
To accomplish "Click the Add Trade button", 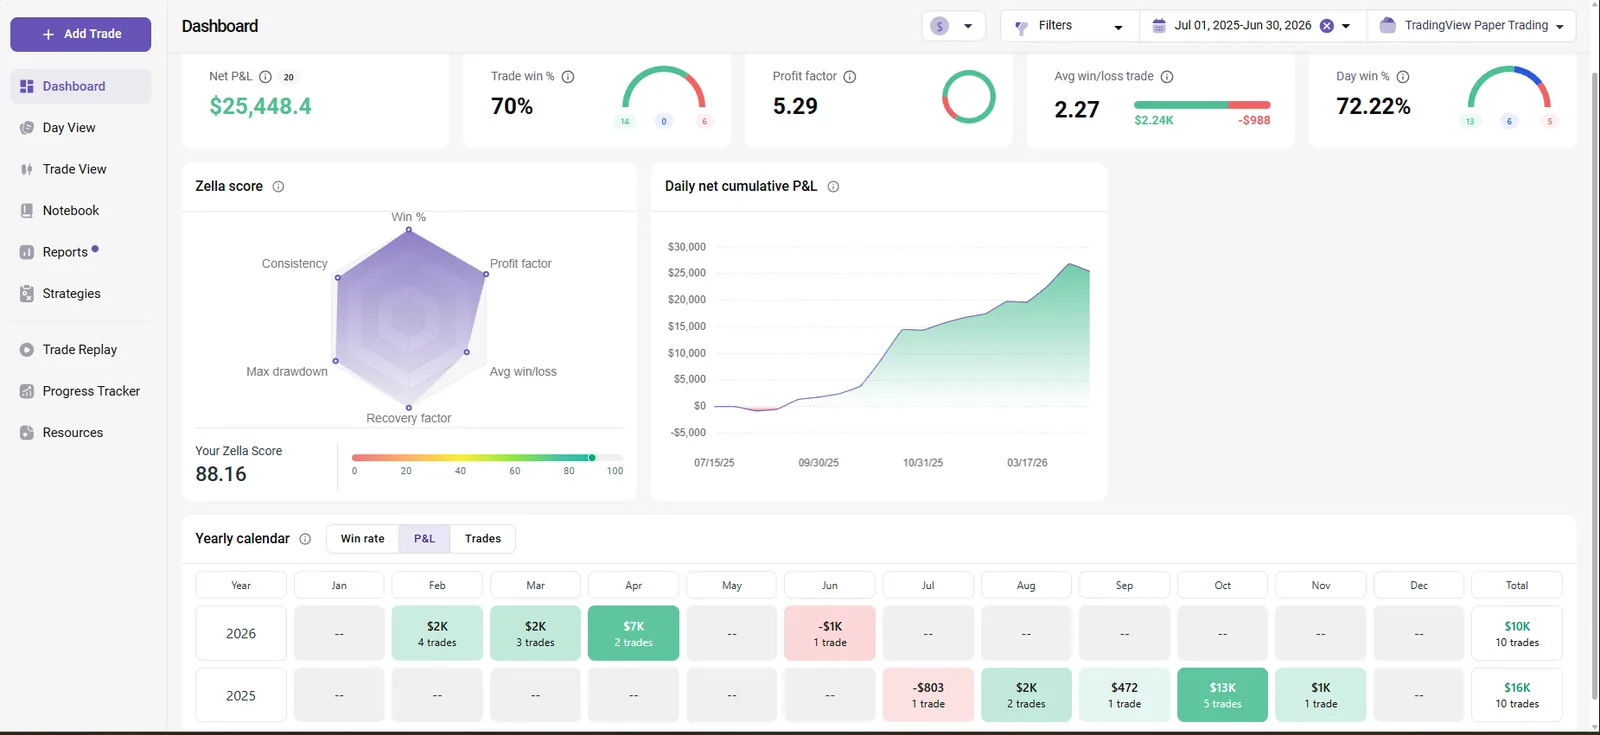I will 81,34.
